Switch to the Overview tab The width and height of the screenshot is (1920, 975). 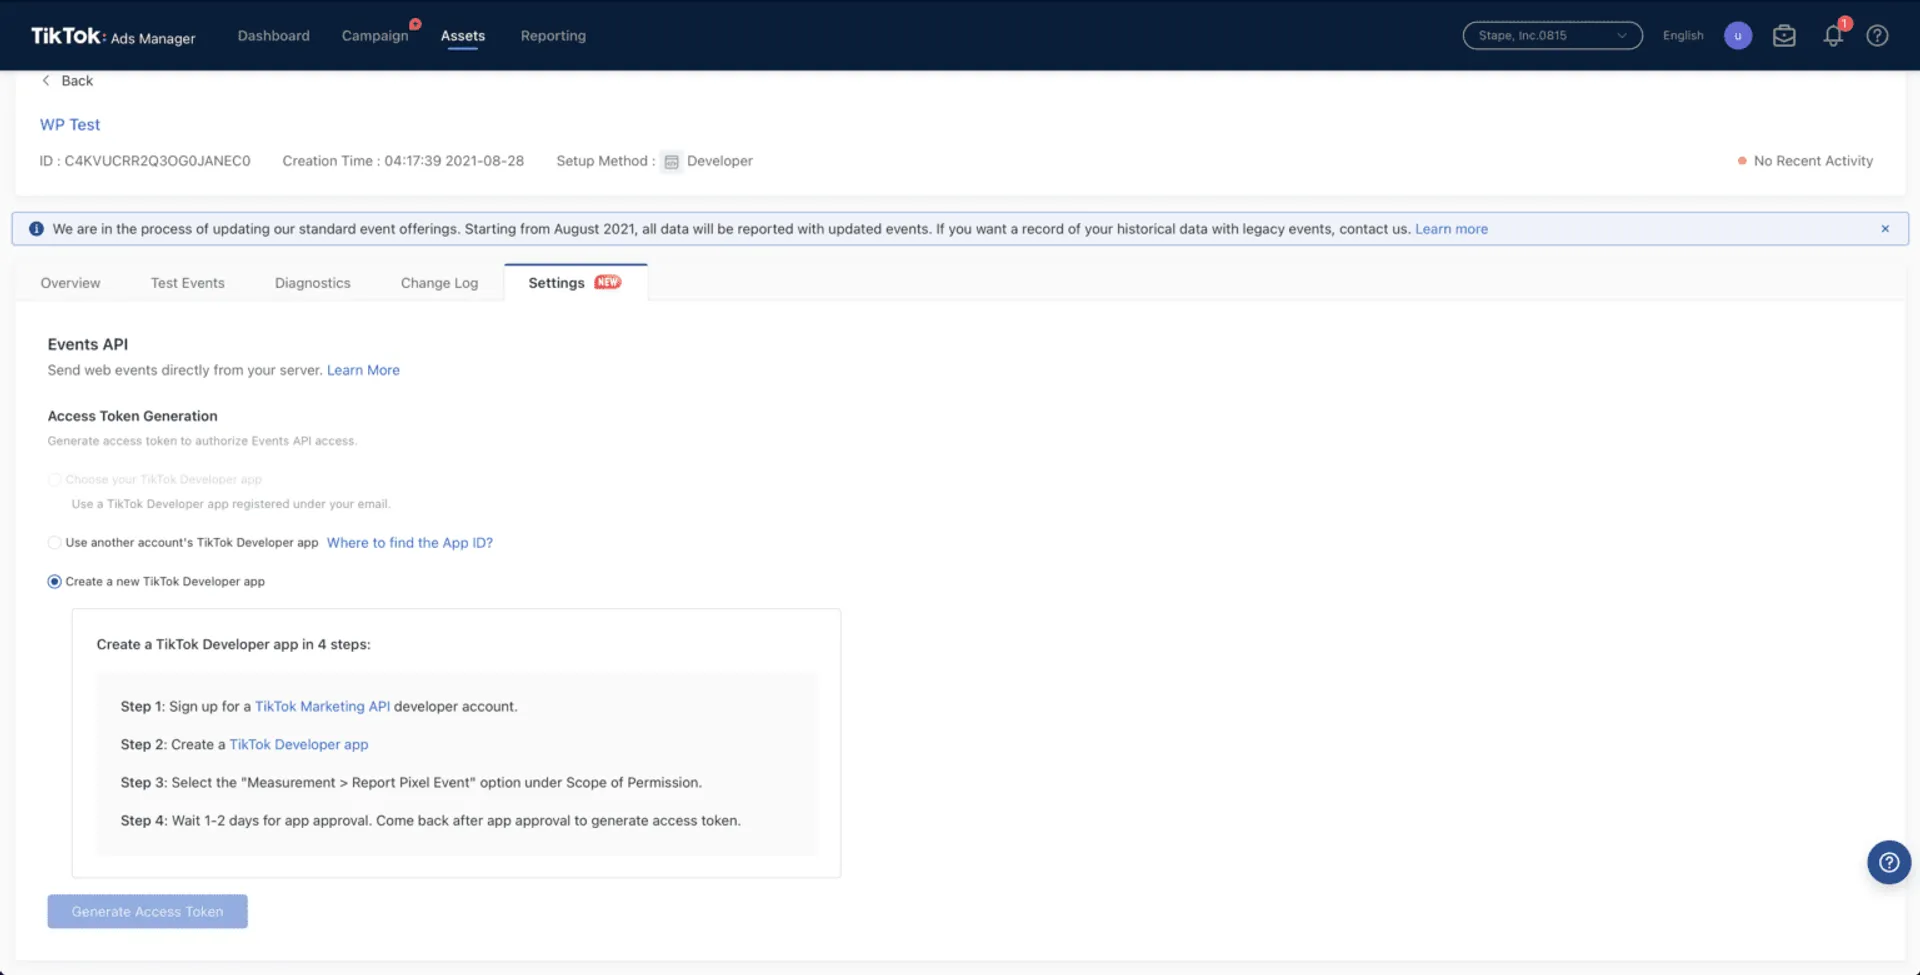coord(70,283)
